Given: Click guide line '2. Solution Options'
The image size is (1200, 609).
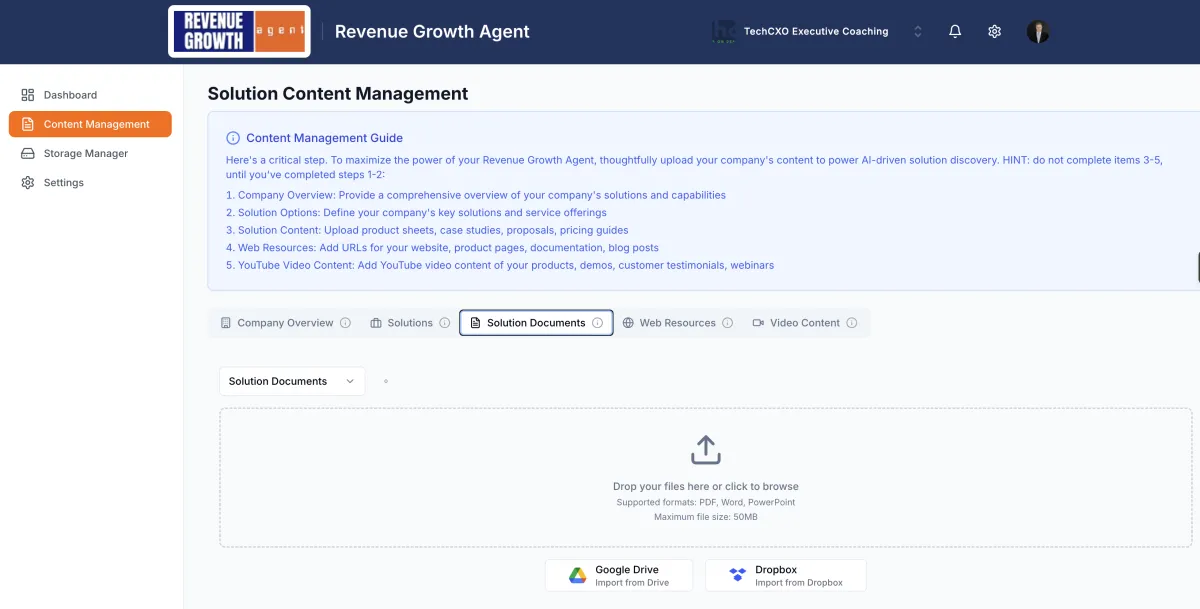Looking at the screenshot, I should point(416,212).
